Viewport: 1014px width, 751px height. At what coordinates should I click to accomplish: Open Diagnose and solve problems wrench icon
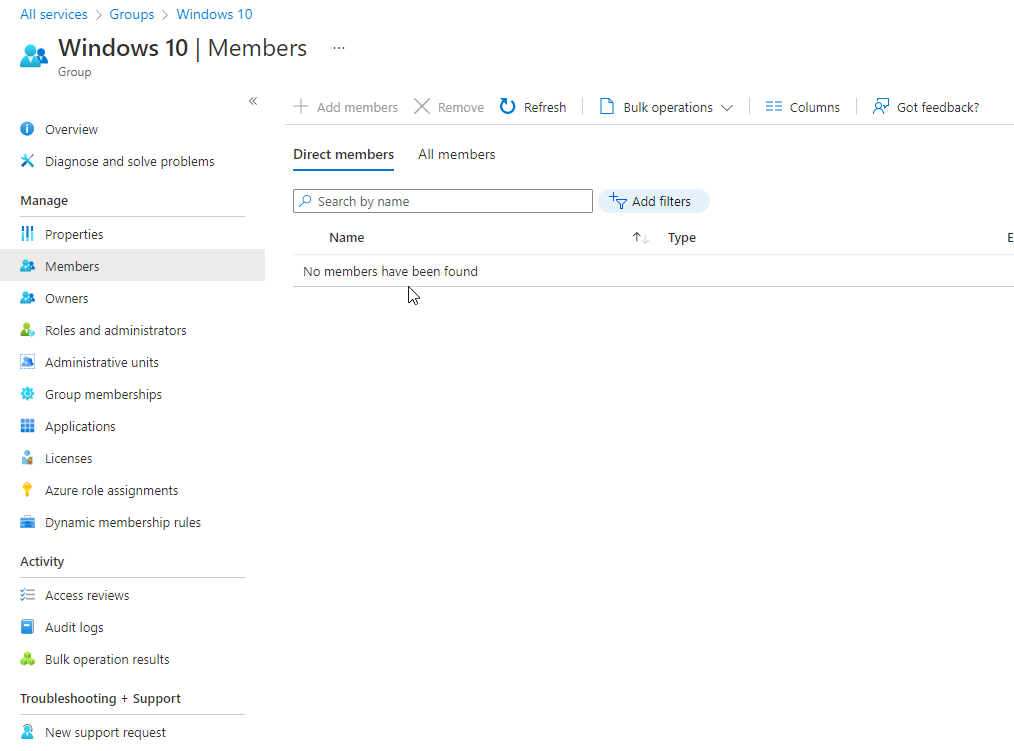point(27,161)
